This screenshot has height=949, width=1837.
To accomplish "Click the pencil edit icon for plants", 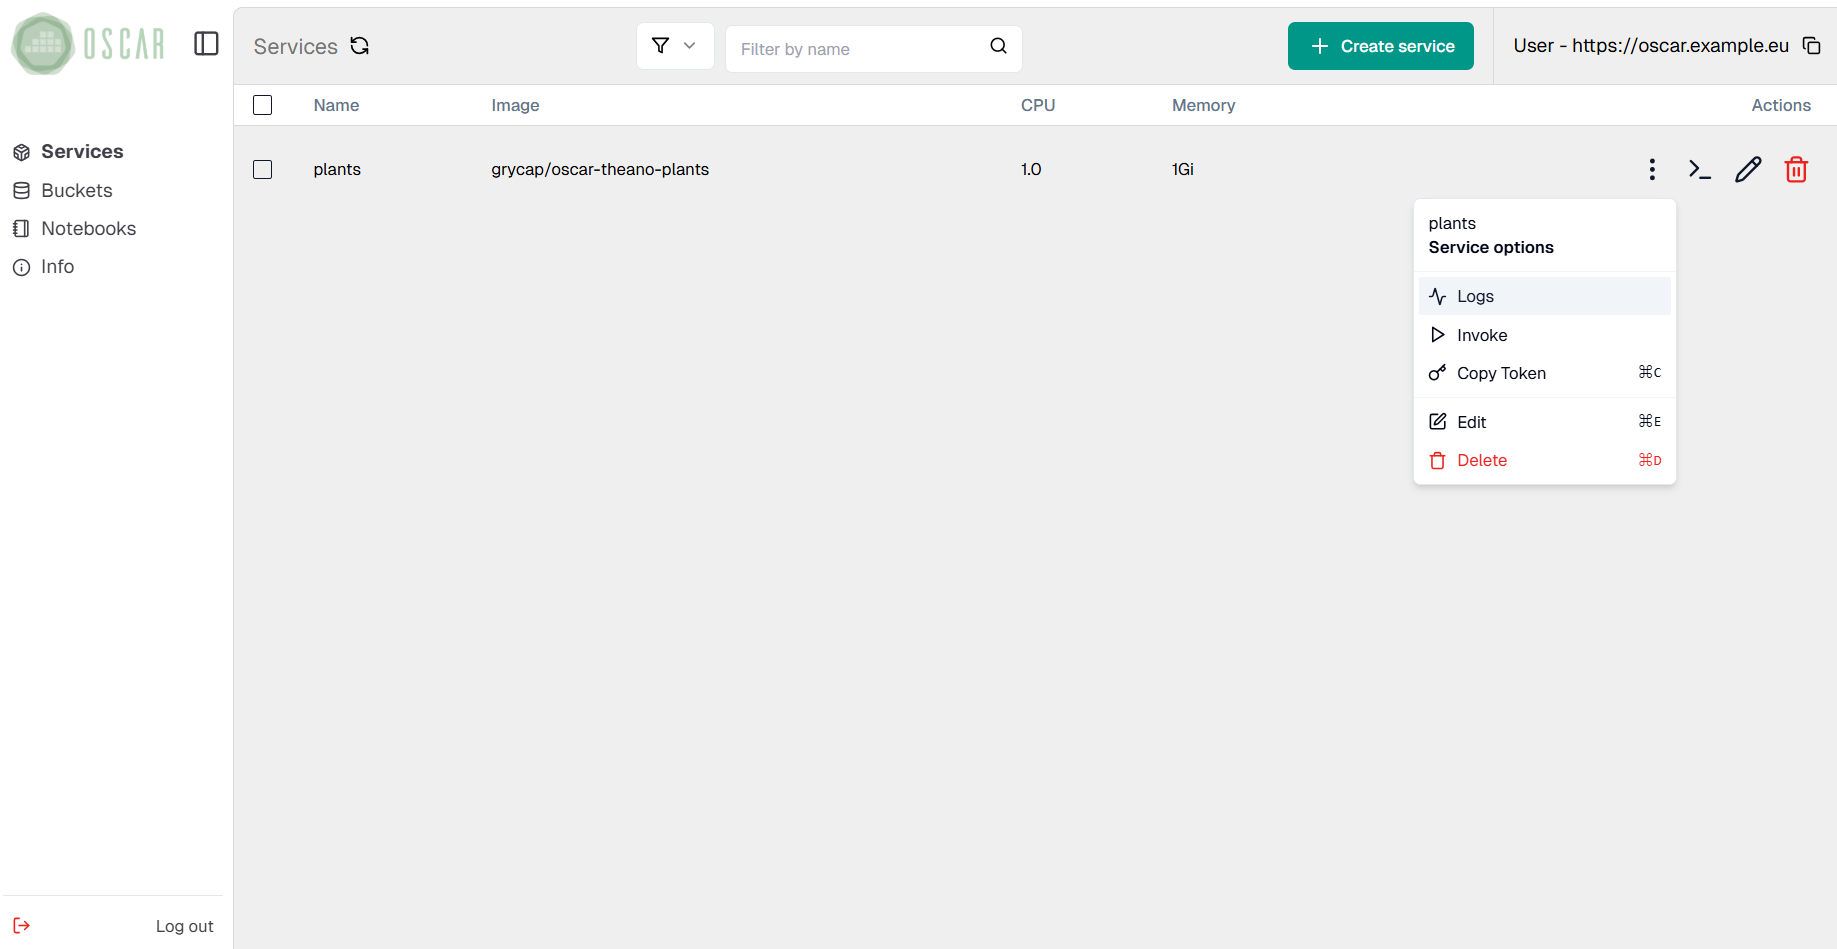I will [x=1747, y=170].
